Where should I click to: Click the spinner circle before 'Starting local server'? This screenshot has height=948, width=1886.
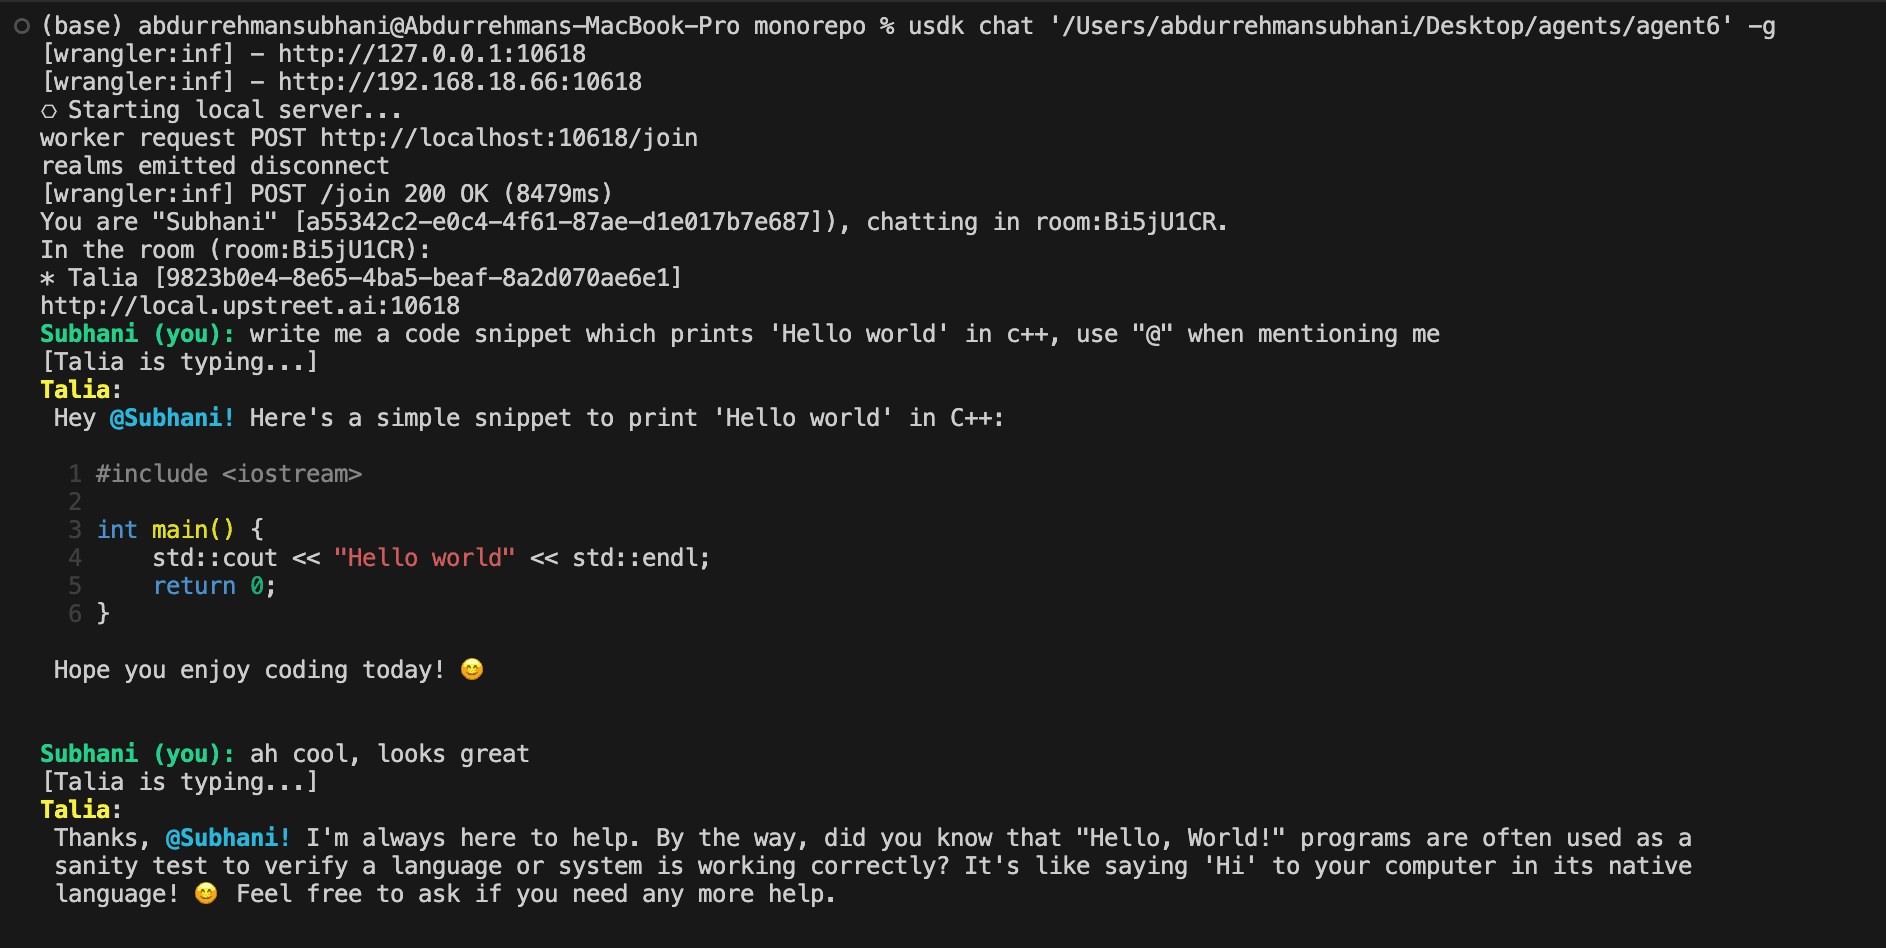[48, 111]
